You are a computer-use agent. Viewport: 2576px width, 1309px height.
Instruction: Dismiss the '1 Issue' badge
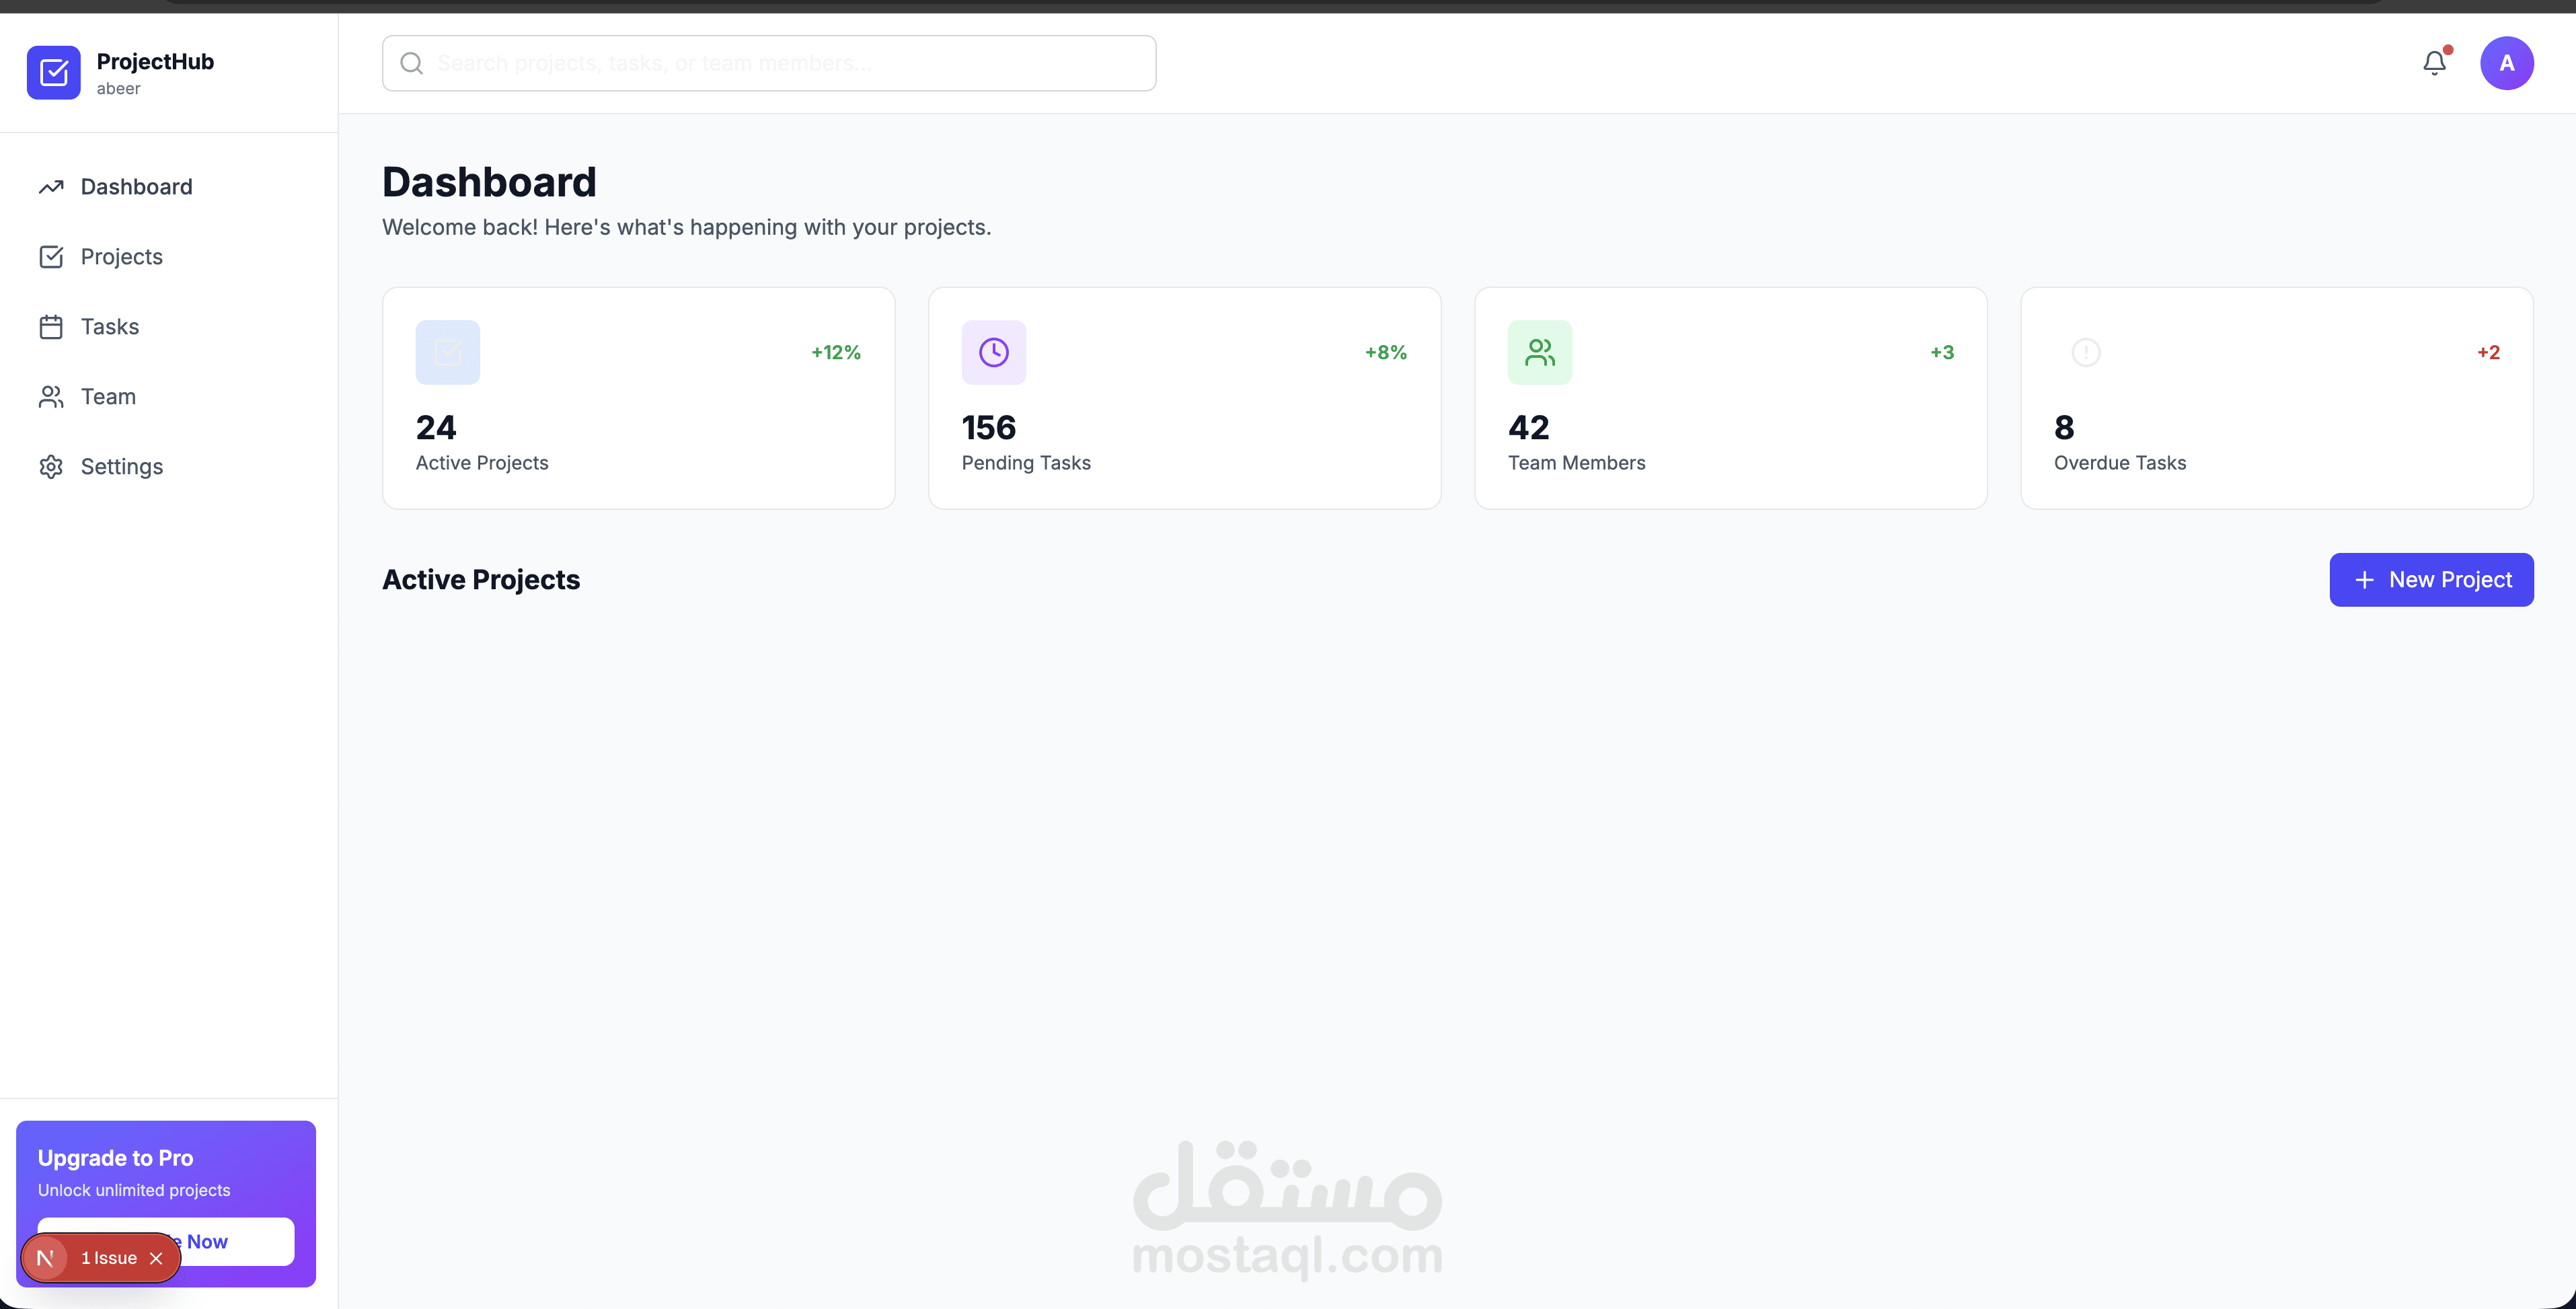point(156,1258)
